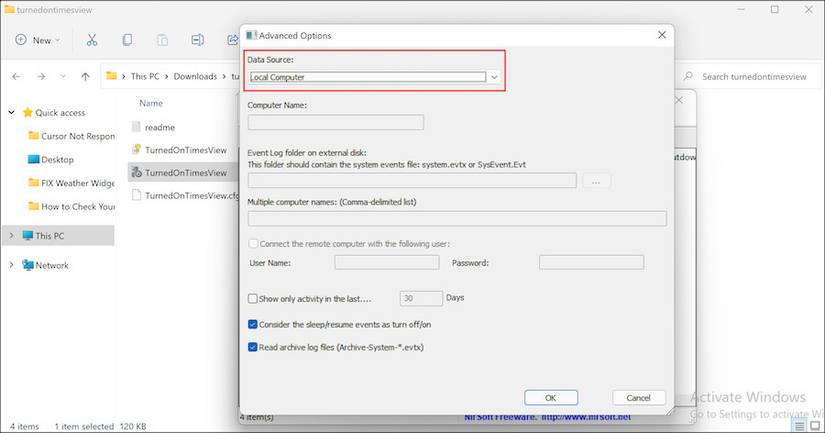Go back with the left arrow in File Explorer
825x433 pixels.
click(x=16, y=77)
